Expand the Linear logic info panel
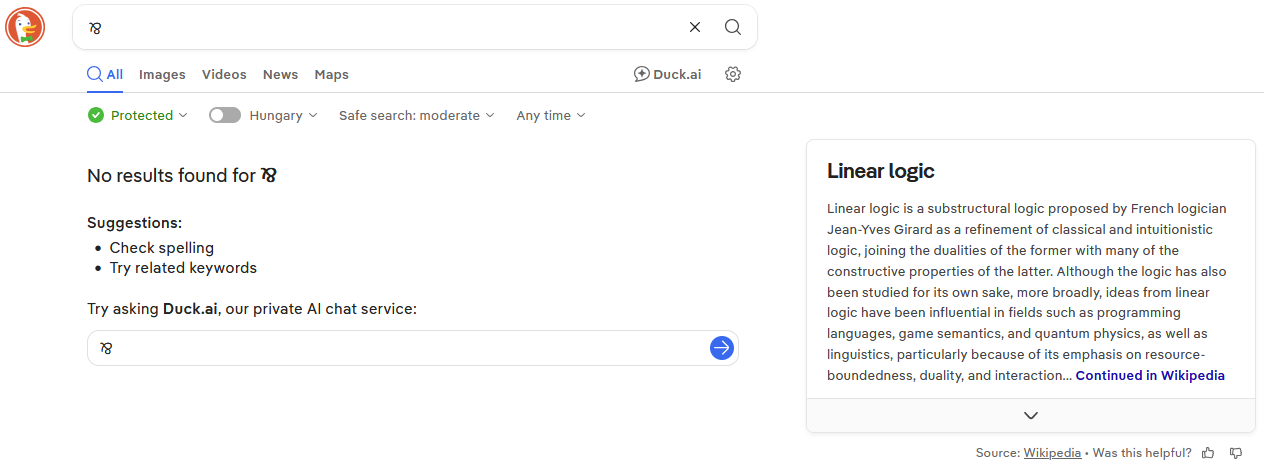Viewport: 1264px width, 465px height. (1031, 415)
